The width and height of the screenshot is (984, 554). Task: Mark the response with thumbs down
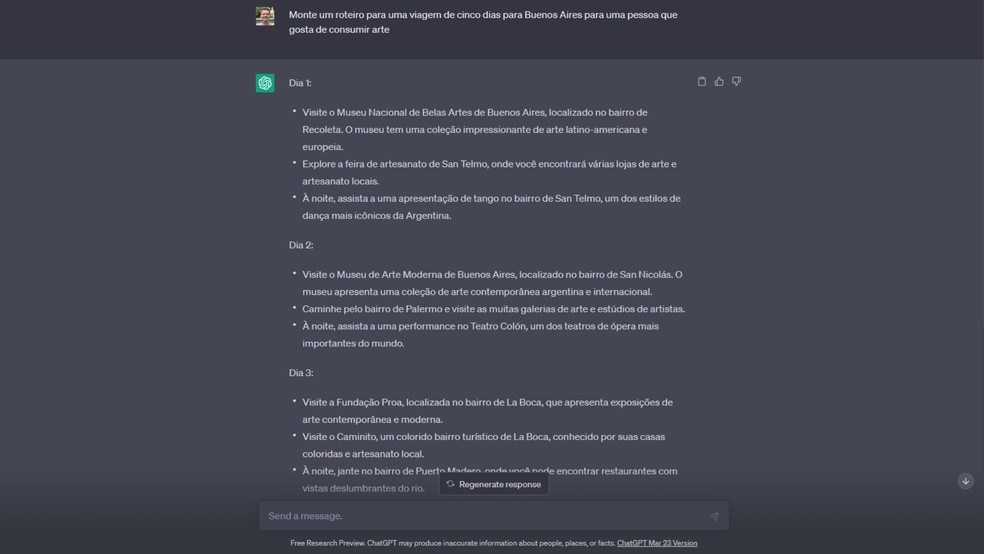click(x=736, y=81)
